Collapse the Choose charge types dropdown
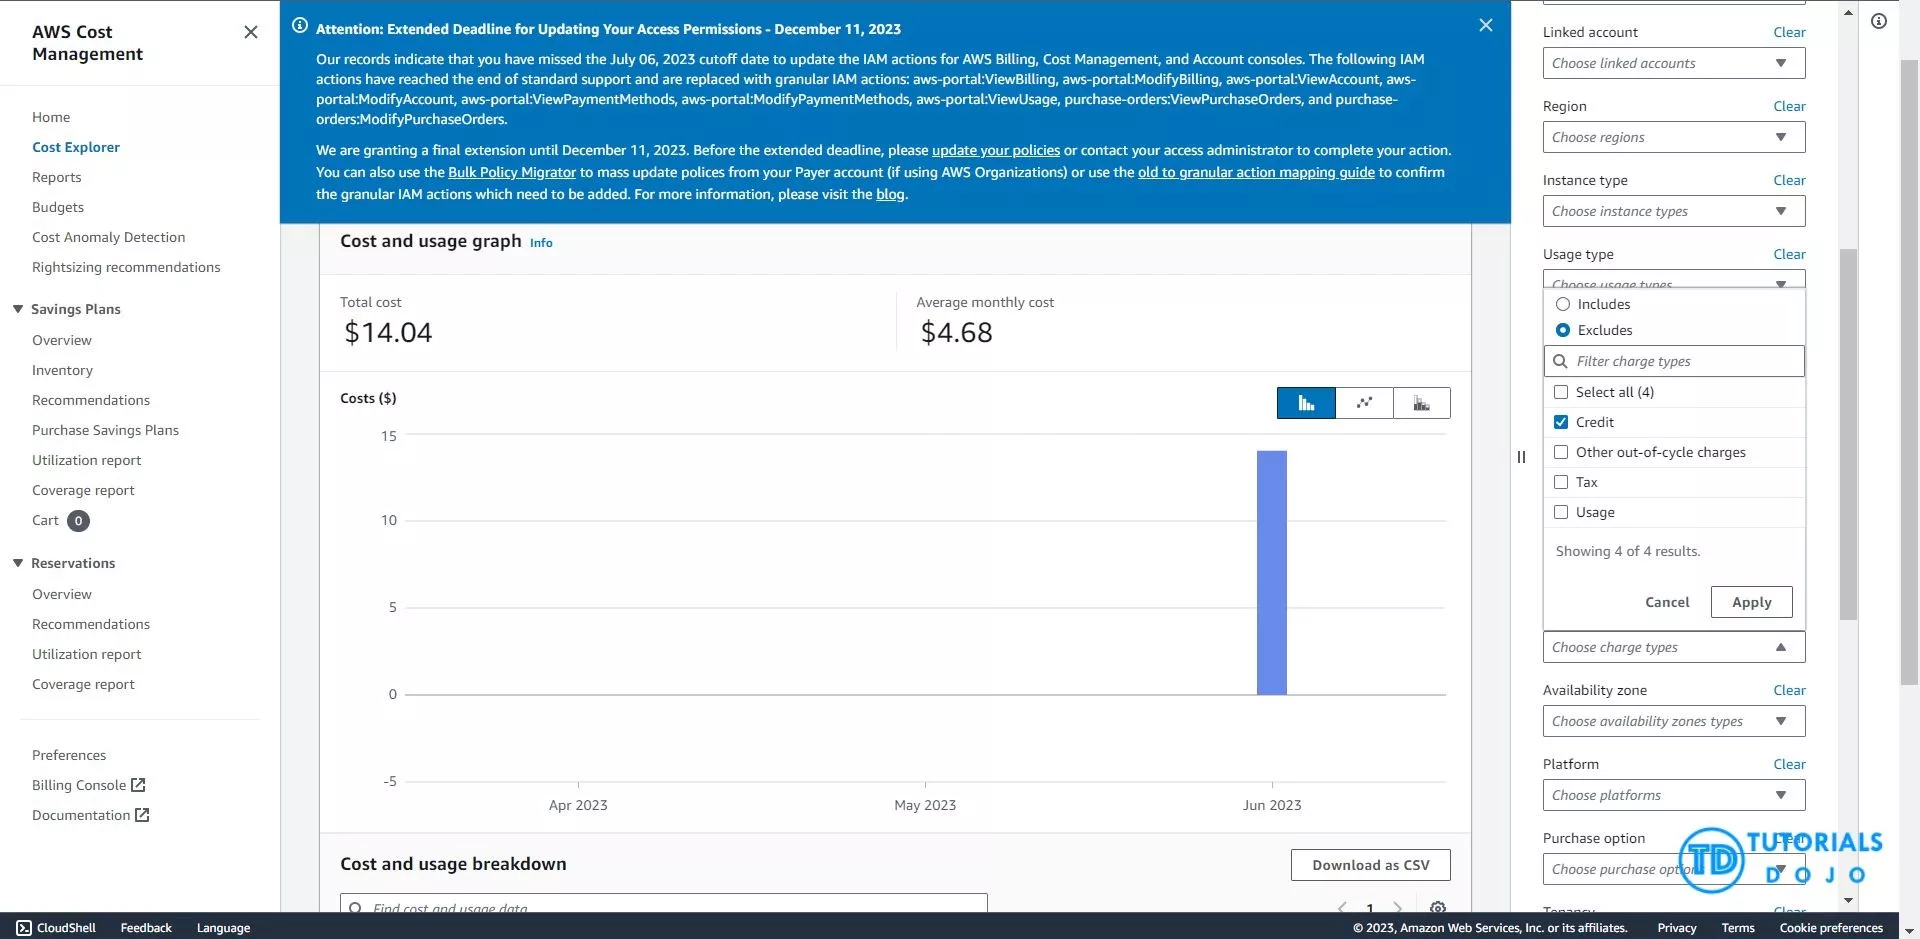Screen dimensions: 1920x939 coord(1674,647)
